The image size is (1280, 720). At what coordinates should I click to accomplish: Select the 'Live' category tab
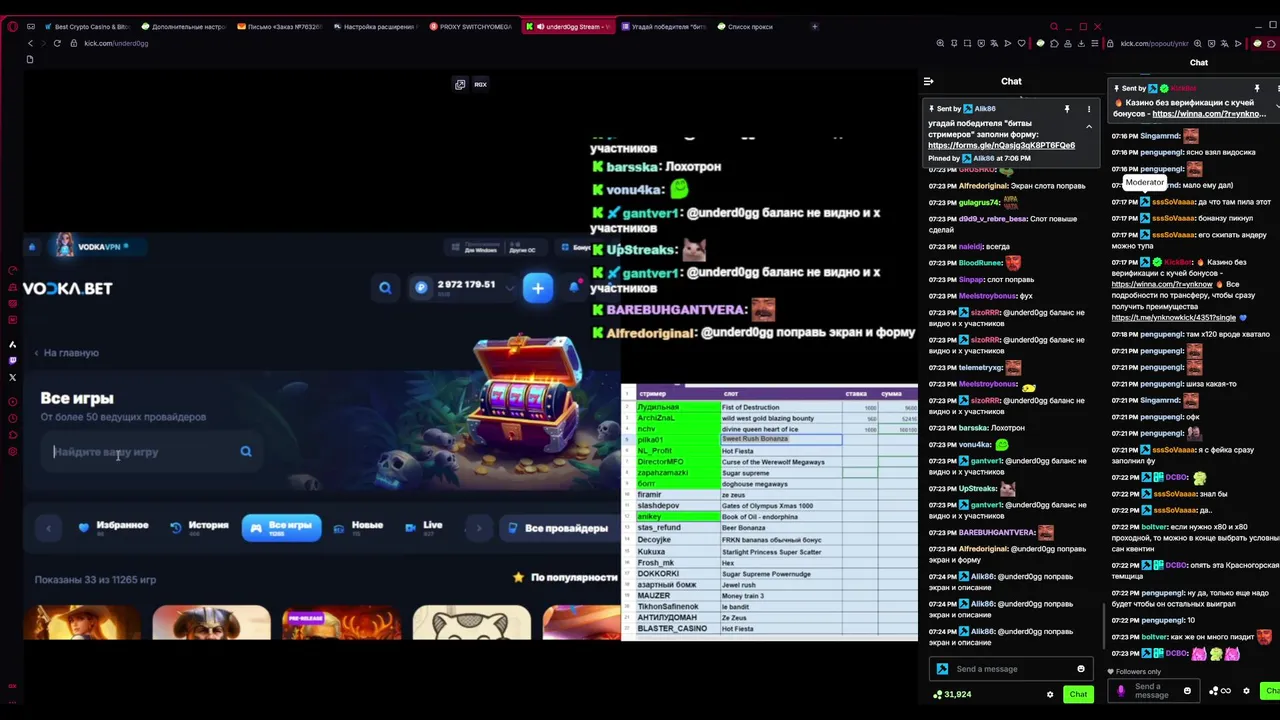point(424,527)
